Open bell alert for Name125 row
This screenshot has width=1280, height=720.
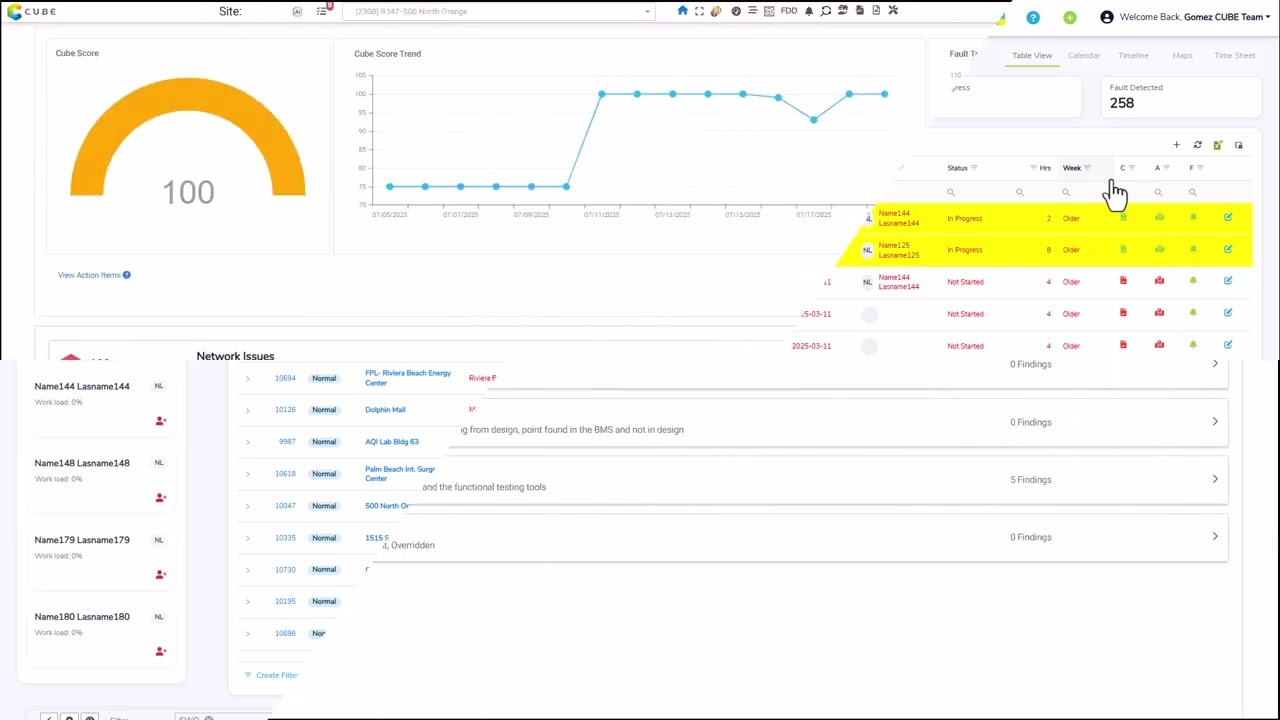pos(1193,249)
